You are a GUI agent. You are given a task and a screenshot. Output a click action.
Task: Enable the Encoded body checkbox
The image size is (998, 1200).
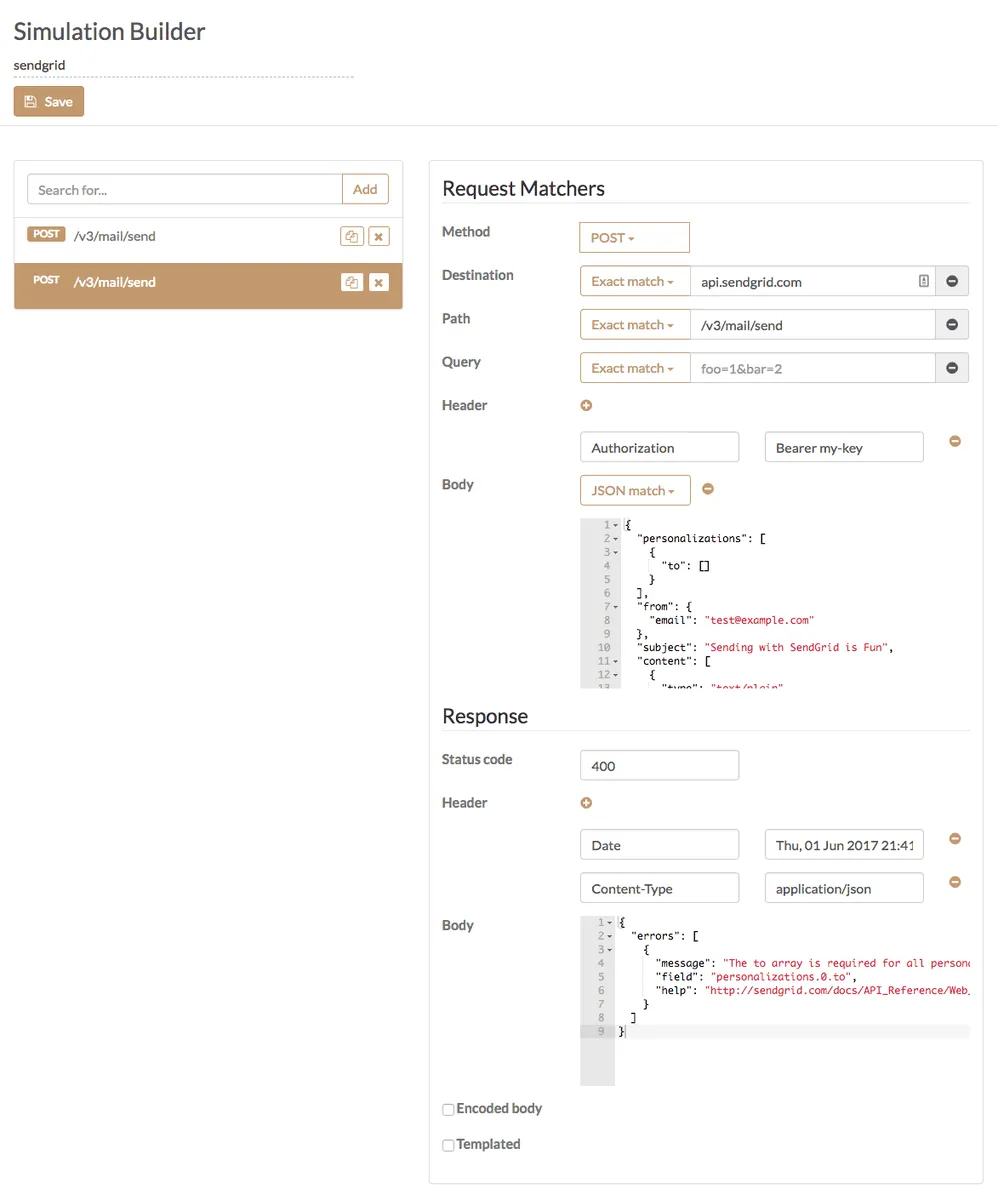coord(448,1108)
